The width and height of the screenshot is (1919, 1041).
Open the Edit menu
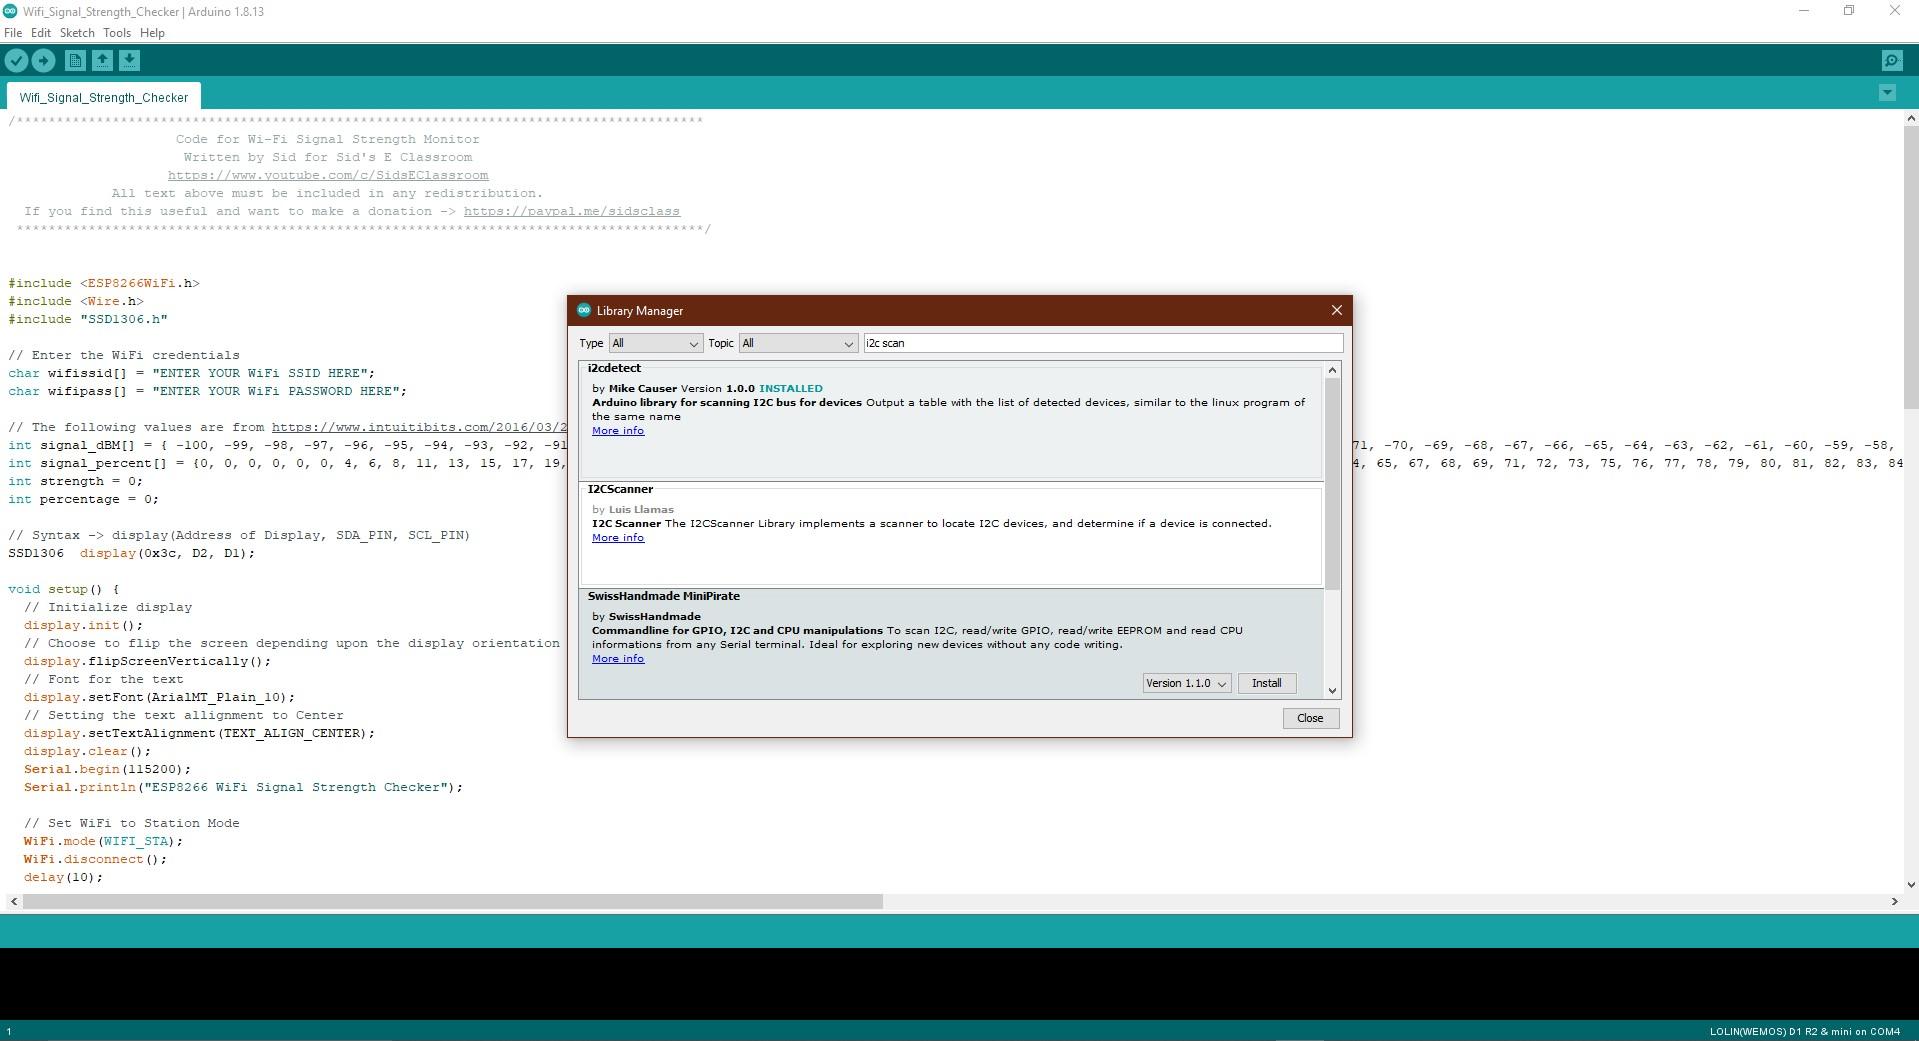[41, 33]
